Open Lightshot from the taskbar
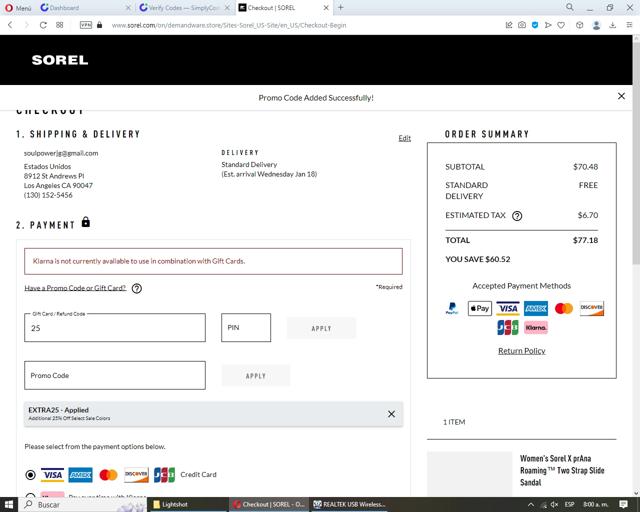 coord(187,505)
